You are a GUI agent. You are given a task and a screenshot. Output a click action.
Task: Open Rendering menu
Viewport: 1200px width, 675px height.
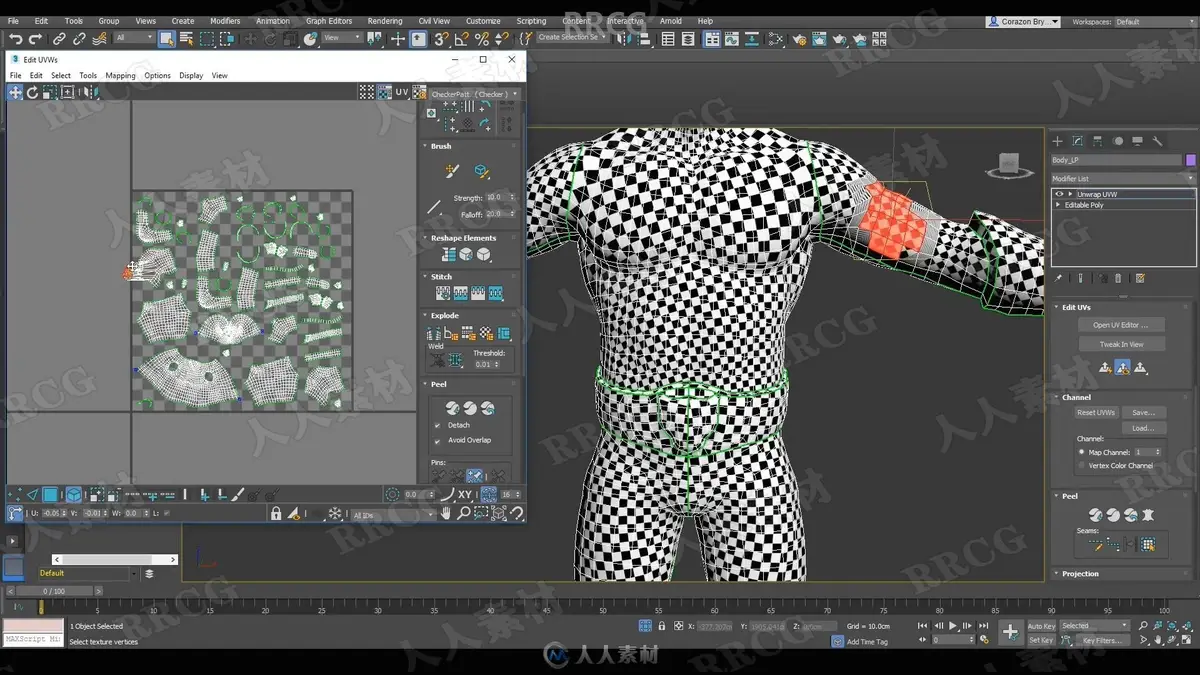point(384,21)
